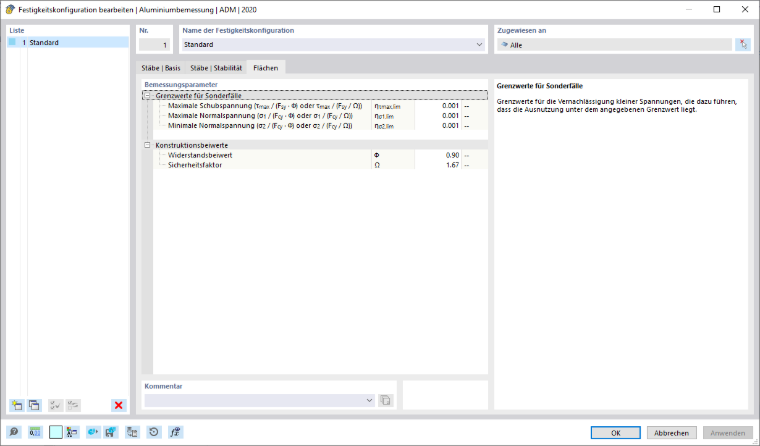The height and width of the screenshot is (446, 760).
Task: Click the multicolor selection dialog icon
Action: coord(72,432)
